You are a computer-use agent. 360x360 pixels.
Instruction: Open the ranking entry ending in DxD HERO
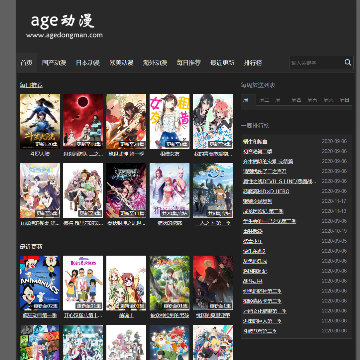point(266,191)
